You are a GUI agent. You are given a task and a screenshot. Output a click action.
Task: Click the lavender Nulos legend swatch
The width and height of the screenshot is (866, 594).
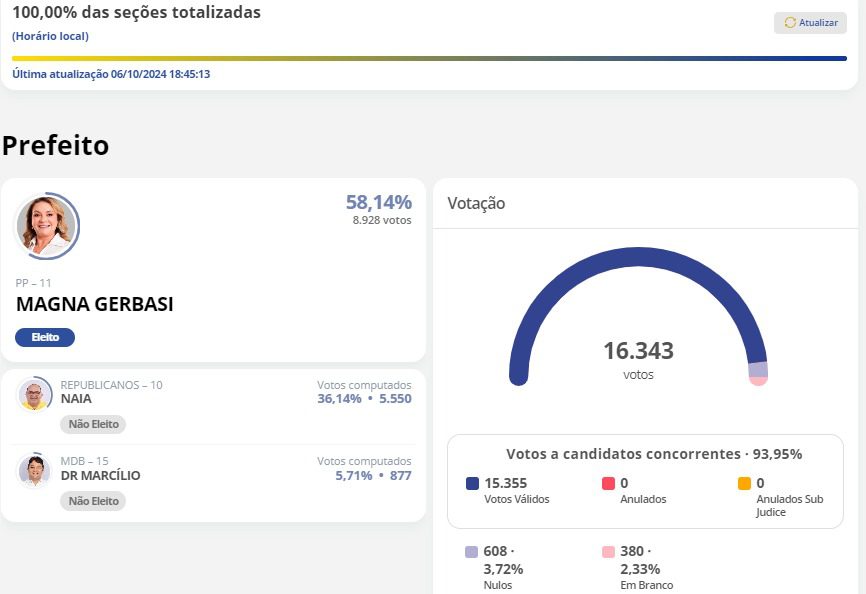[x=471, y=552]
